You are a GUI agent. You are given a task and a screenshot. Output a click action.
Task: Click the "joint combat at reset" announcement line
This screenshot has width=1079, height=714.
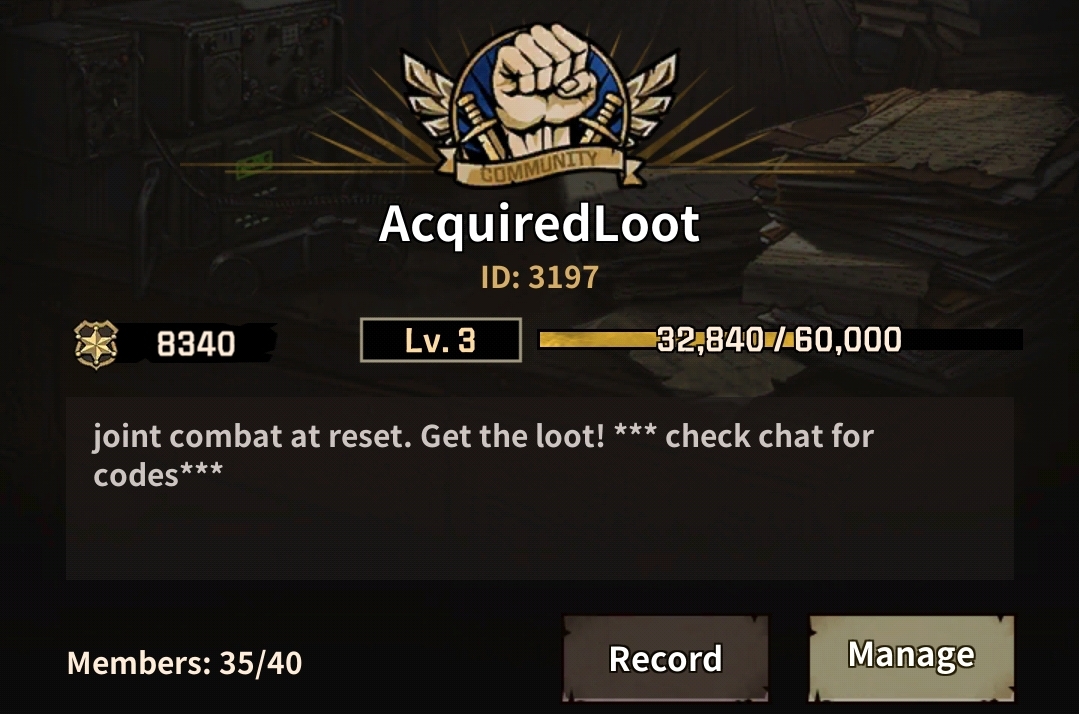point(252,436)
